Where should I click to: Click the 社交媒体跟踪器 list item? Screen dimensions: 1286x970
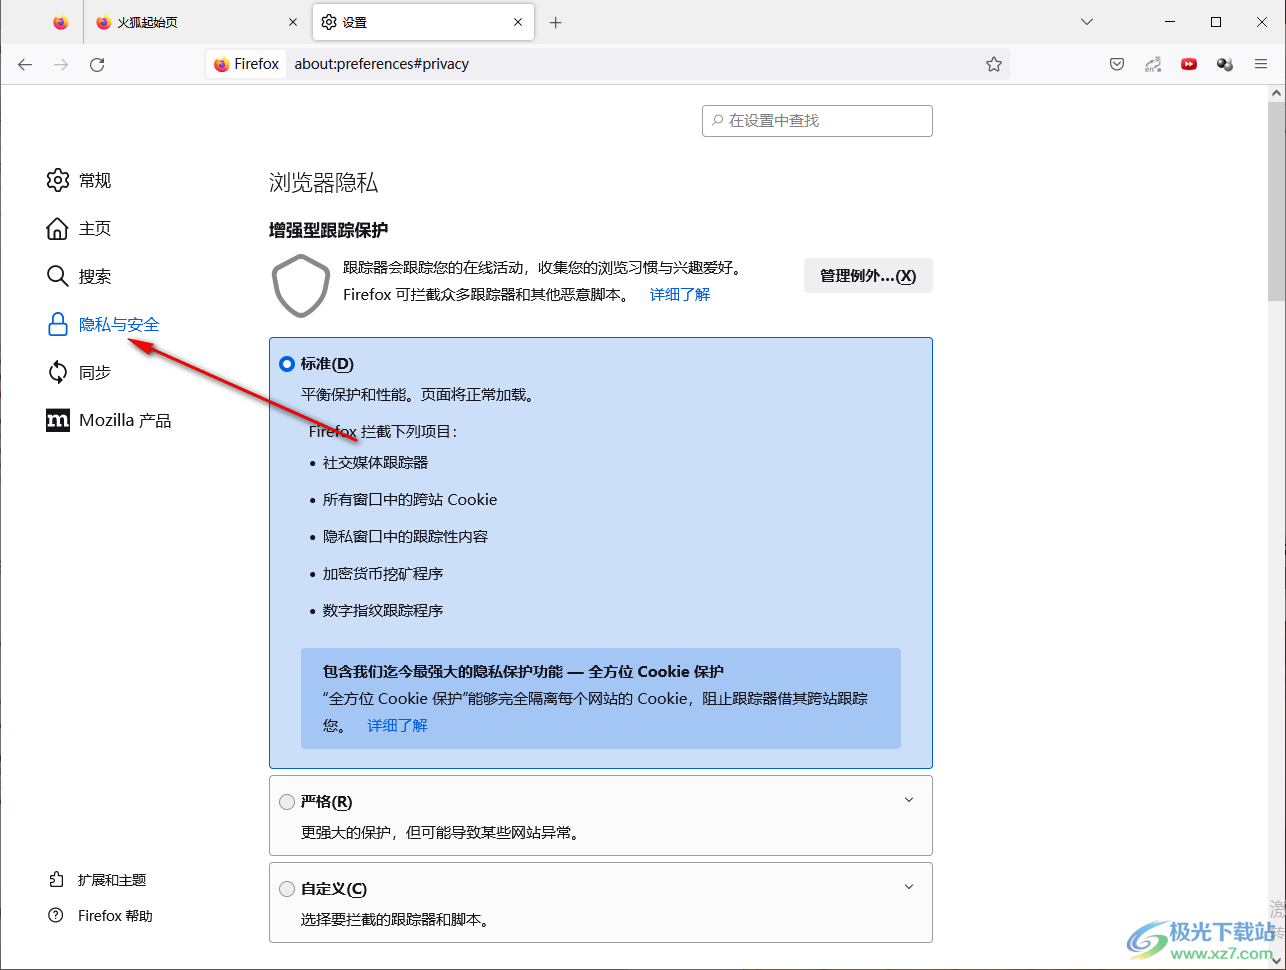[x=375, y=463]
